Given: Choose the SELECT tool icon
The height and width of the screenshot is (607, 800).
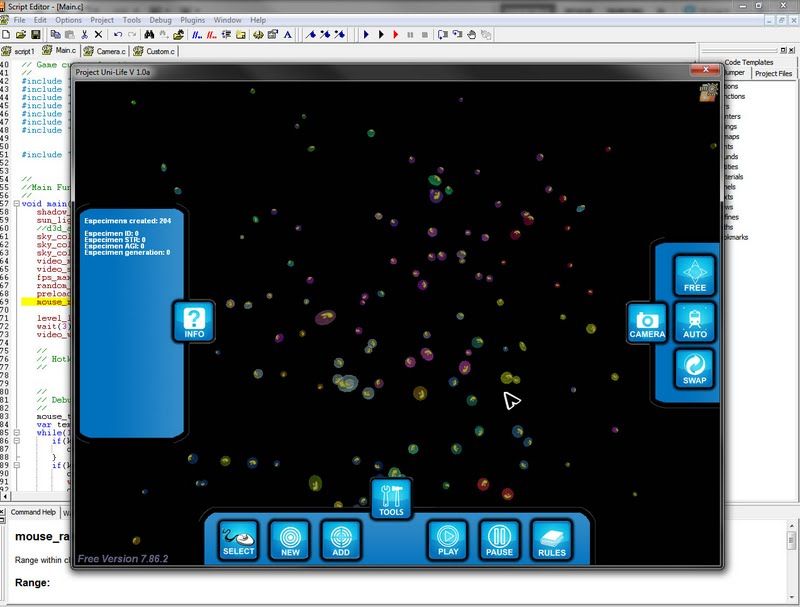Looking at the screenshot, I should pos(238,540).
